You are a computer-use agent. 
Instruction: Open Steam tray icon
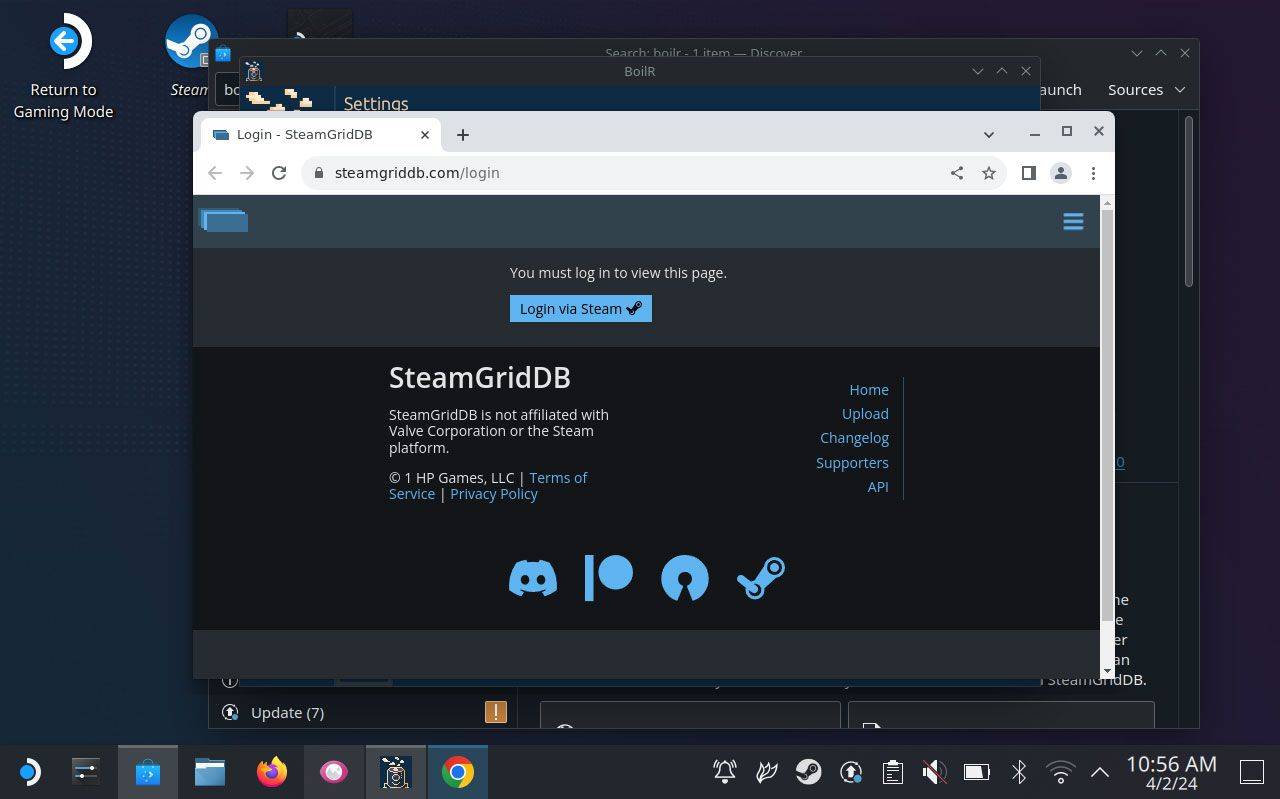click(809, 772)
